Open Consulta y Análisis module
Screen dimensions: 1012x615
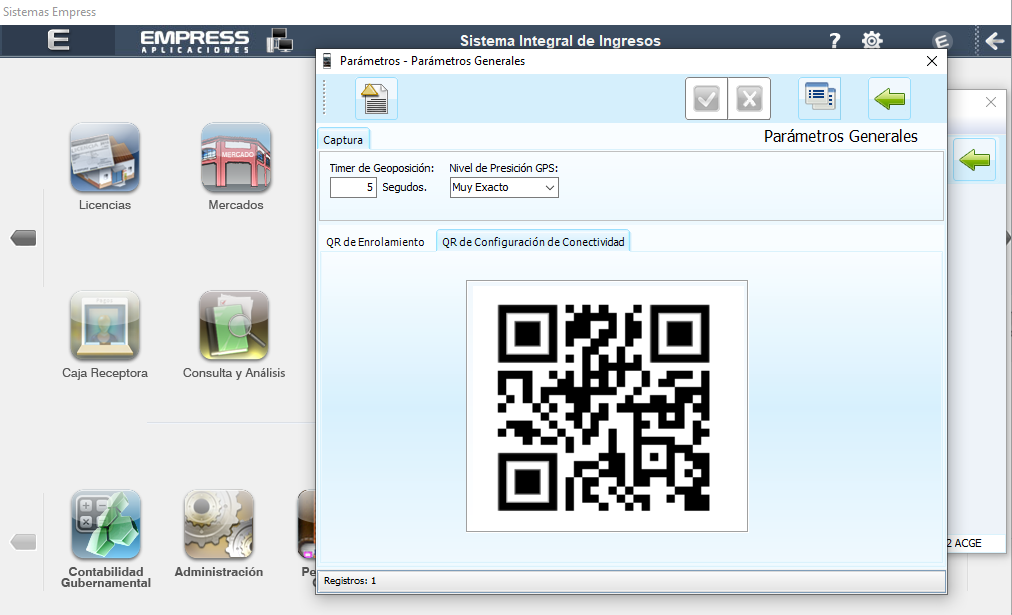234,326
